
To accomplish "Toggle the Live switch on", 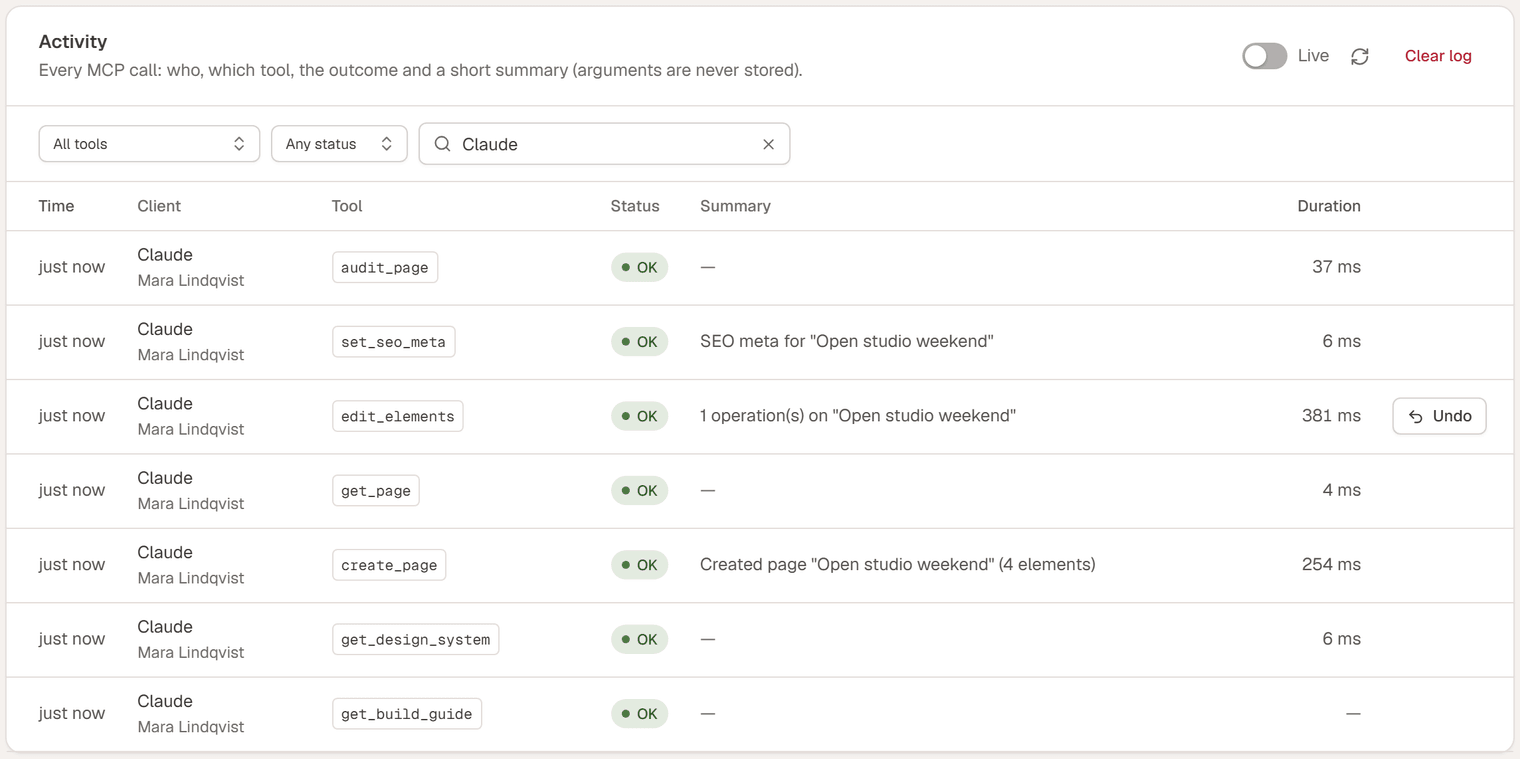I will click(1264, 56).
